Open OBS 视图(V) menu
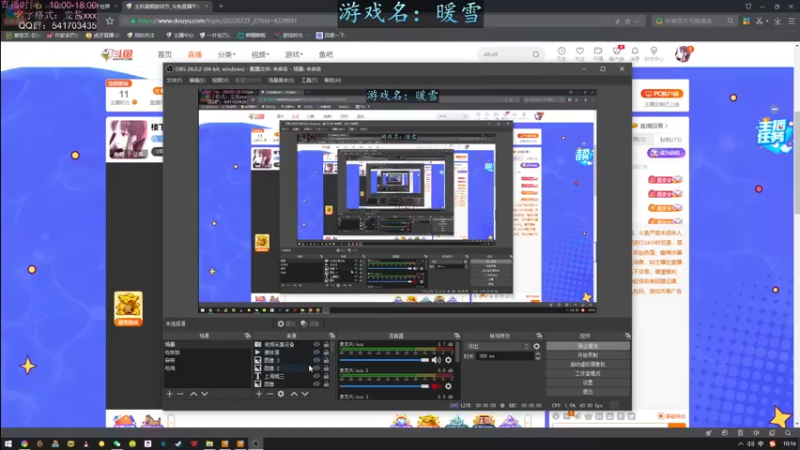This screenshot has height=450, width=800. [220, 80]
